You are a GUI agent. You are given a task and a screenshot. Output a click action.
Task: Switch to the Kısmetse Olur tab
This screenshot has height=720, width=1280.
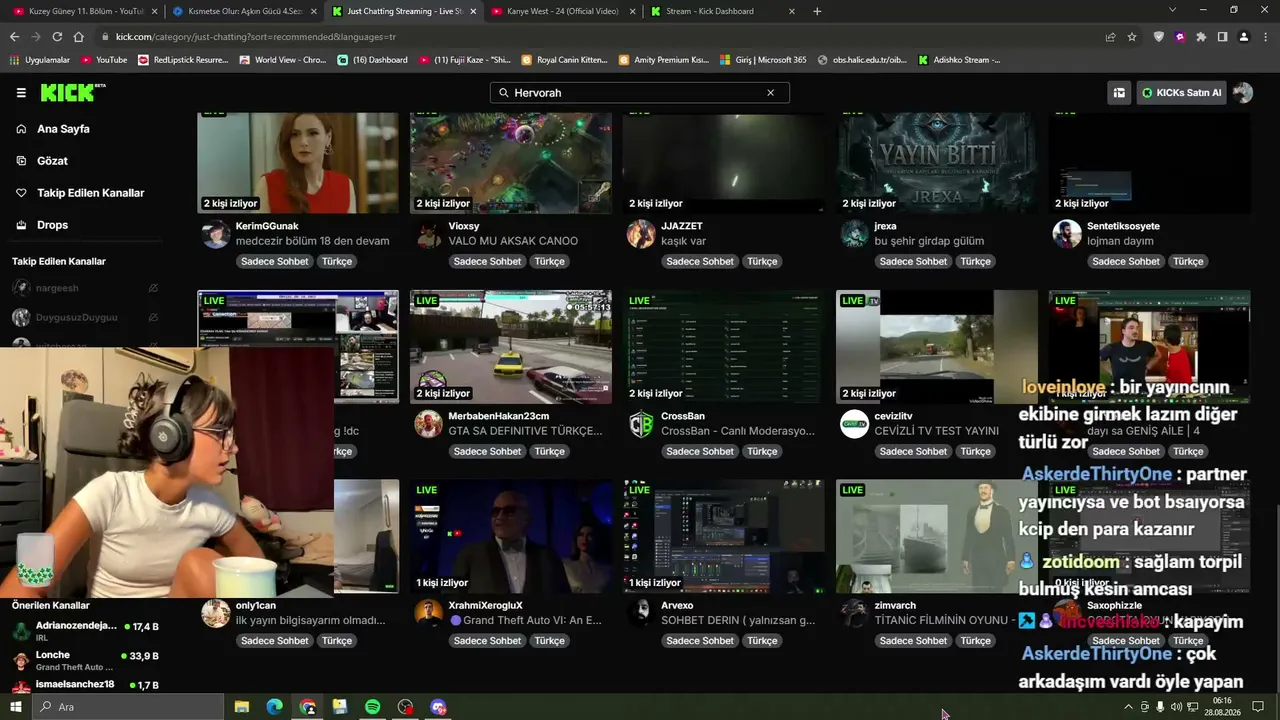243,11
